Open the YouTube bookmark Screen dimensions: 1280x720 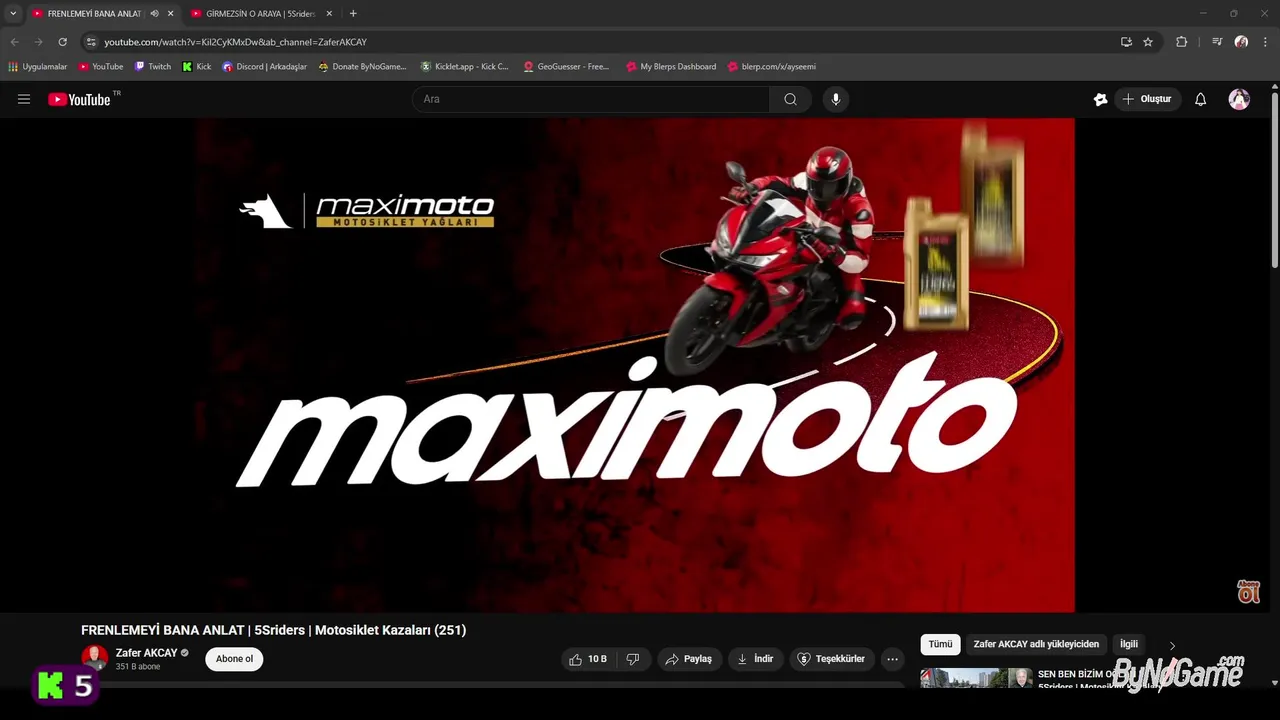[101, 67]
